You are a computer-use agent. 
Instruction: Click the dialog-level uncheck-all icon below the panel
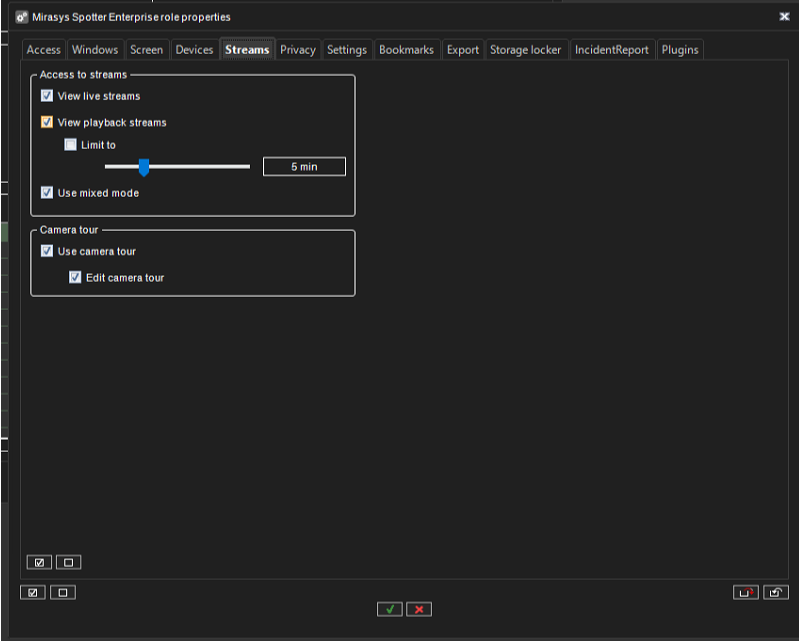[x=63, y=592]
